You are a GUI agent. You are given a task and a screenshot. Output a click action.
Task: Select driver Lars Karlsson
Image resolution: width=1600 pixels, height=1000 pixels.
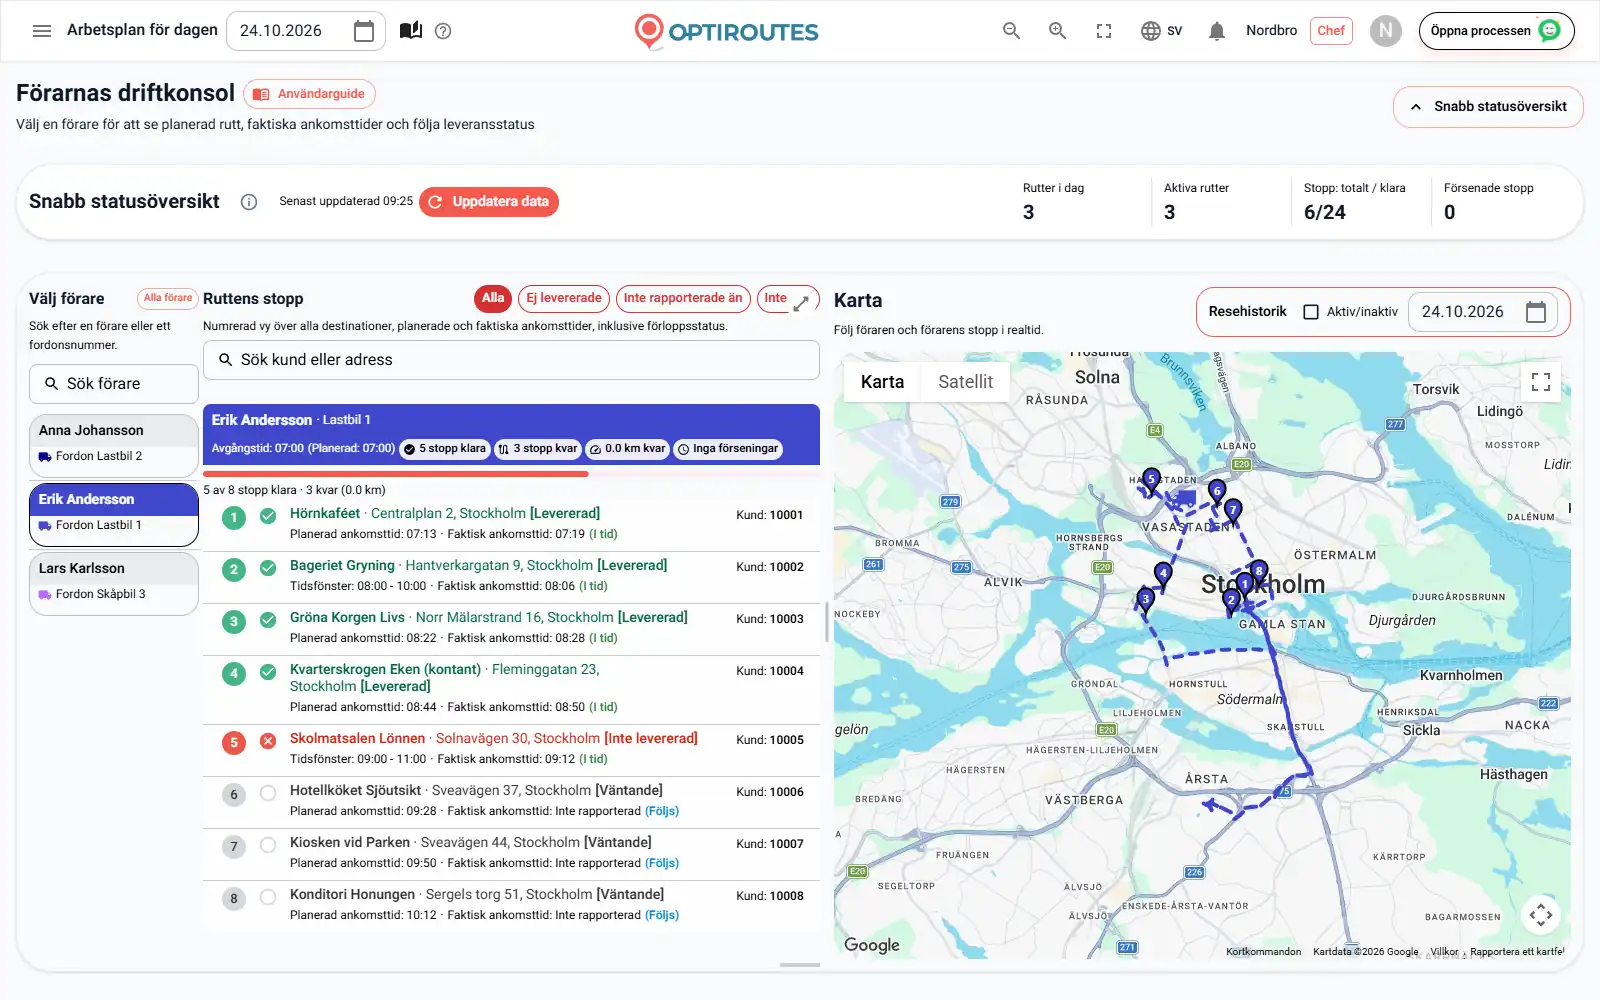pyautogui.click(x=114, y=583)
